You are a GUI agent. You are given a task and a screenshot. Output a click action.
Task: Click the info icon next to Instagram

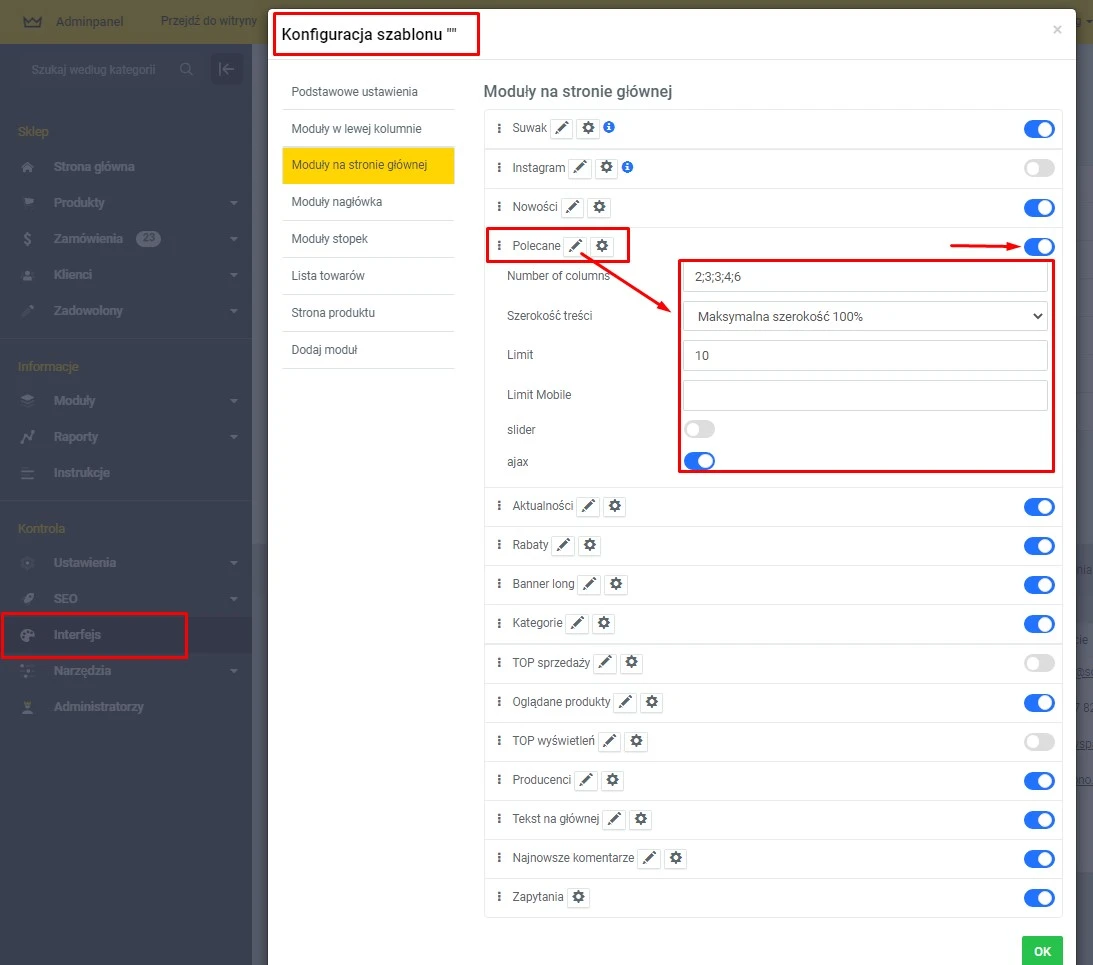(x=628, y=168)
